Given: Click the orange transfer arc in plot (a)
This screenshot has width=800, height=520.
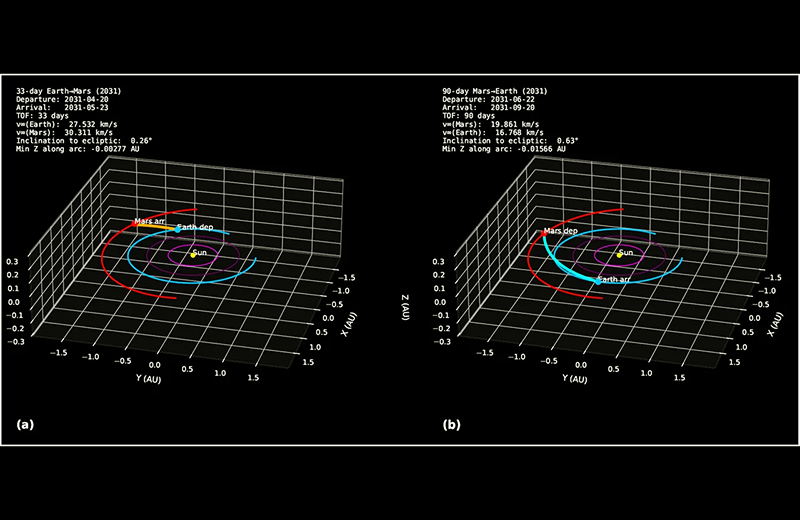Looking at the screenshot, I should coord(156,226).
